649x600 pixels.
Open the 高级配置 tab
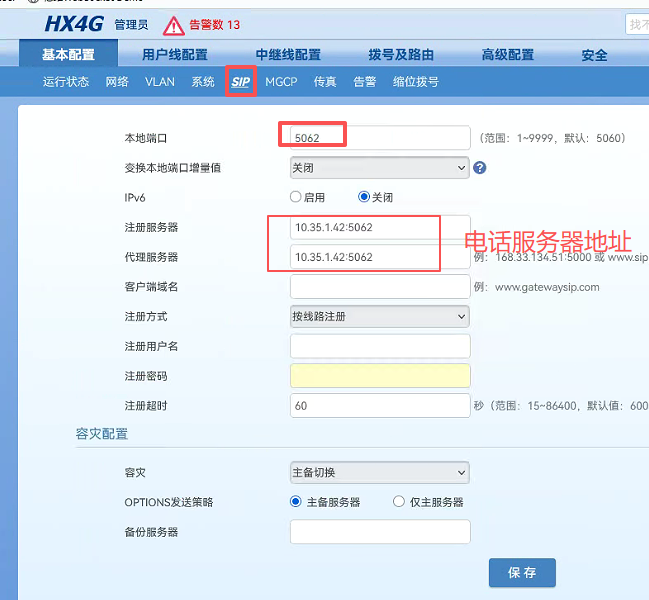pyautogui.click(x=507, y=55)
